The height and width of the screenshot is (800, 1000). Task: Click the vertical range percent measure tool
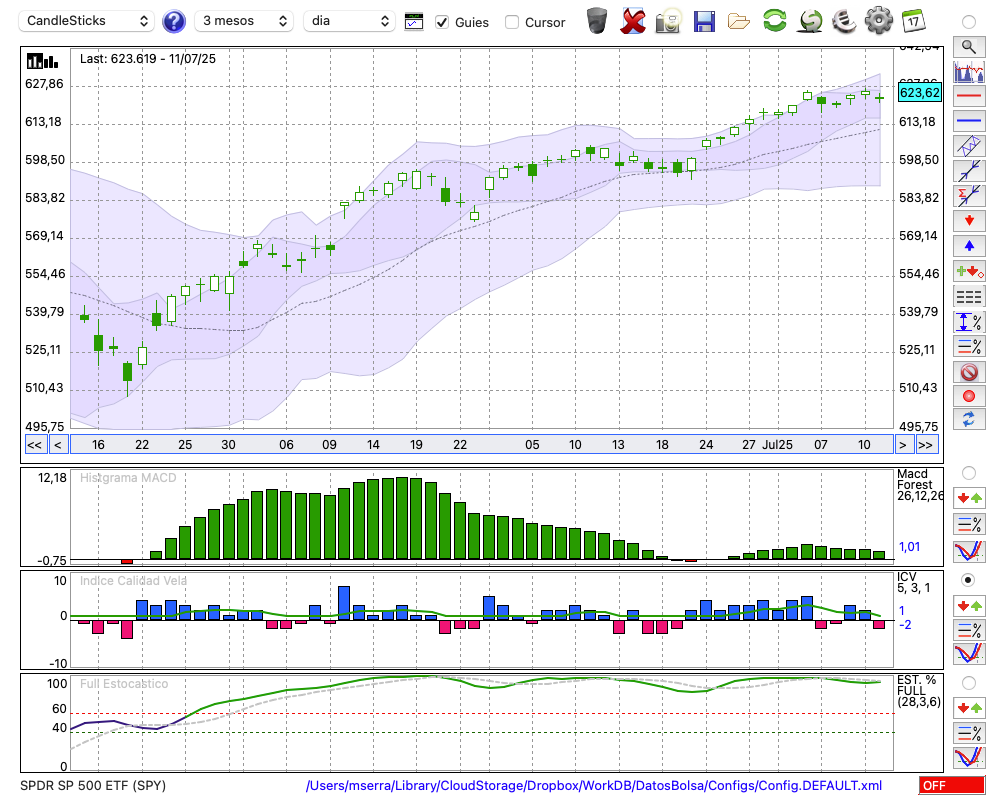pyautogui.click(x=969, y=322)
